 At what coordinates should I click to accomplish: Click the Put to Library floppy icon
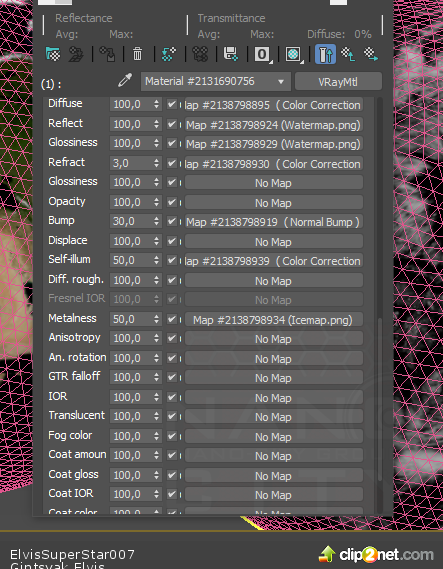[x=231, y=54]
